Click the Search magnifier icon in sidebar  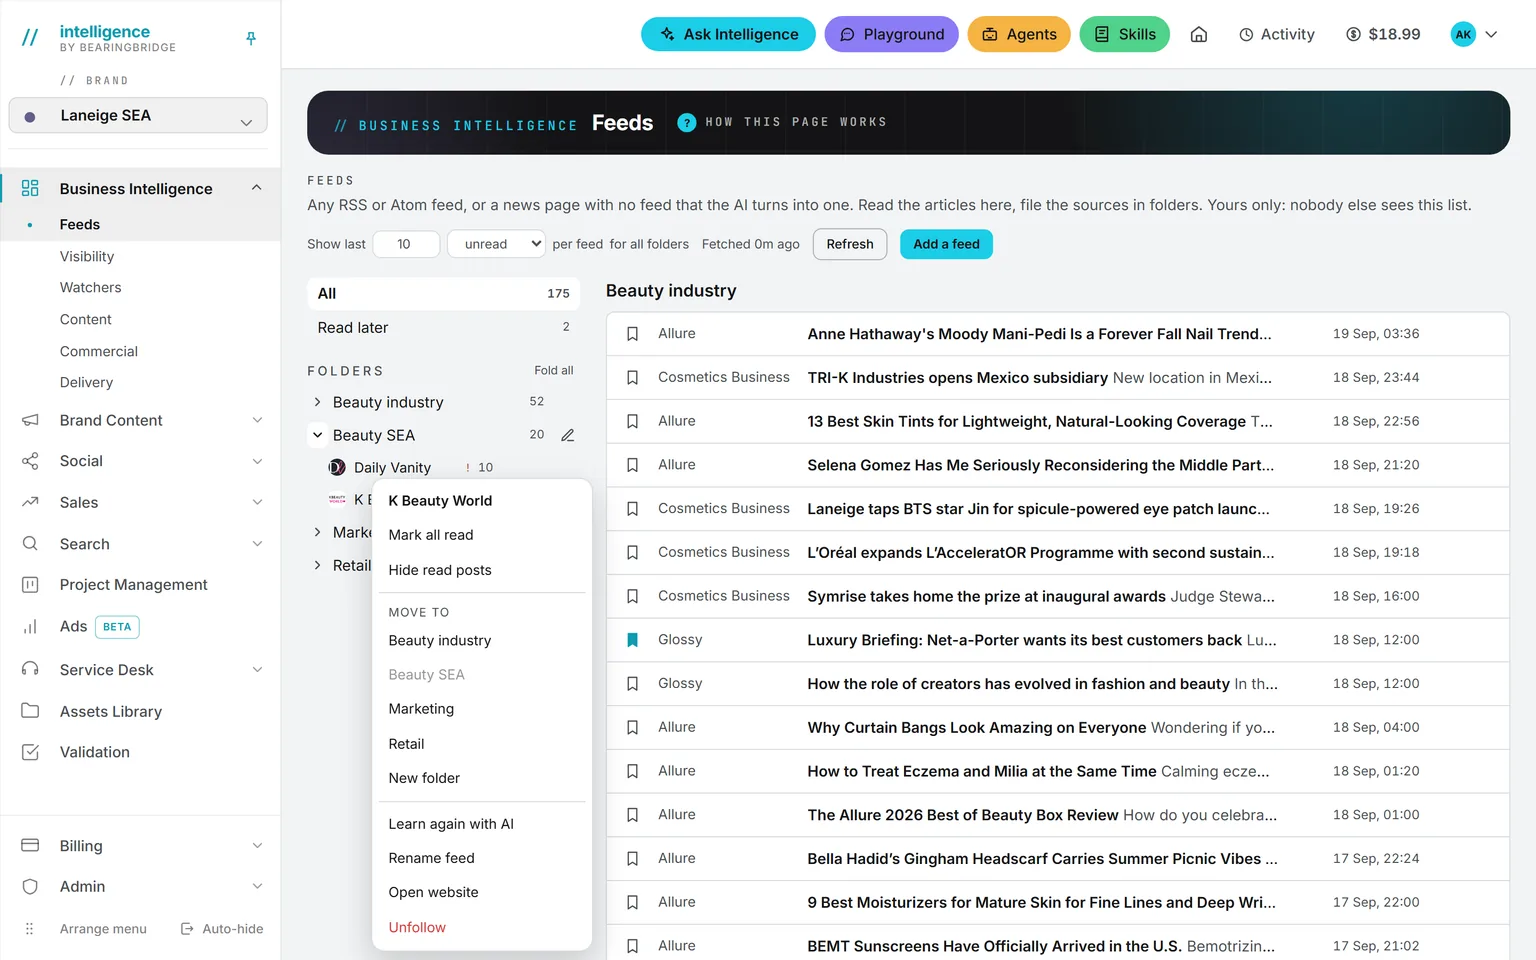(x=30, y=544)
